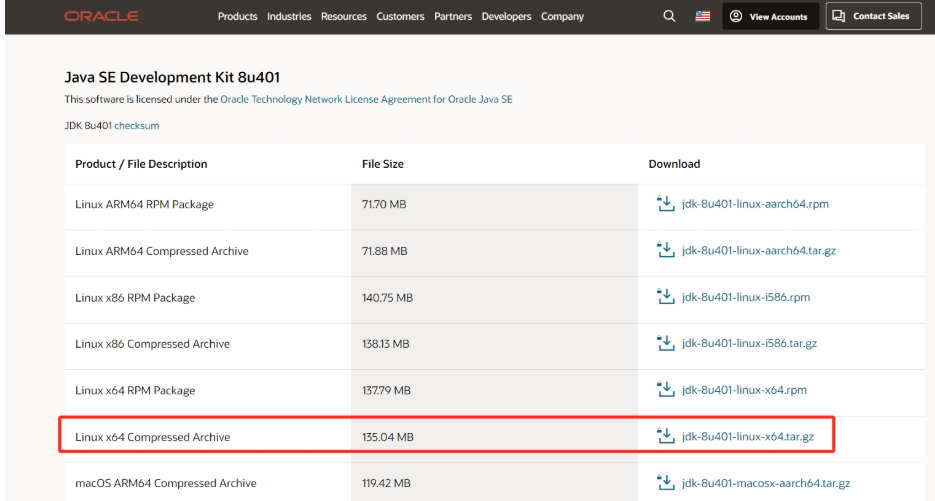This screenshot has height=501, width=935.
Task: Click the download icon for jdk-8u401-macosx-aarch64.tar.gz
Action: [x=665, y=483]
